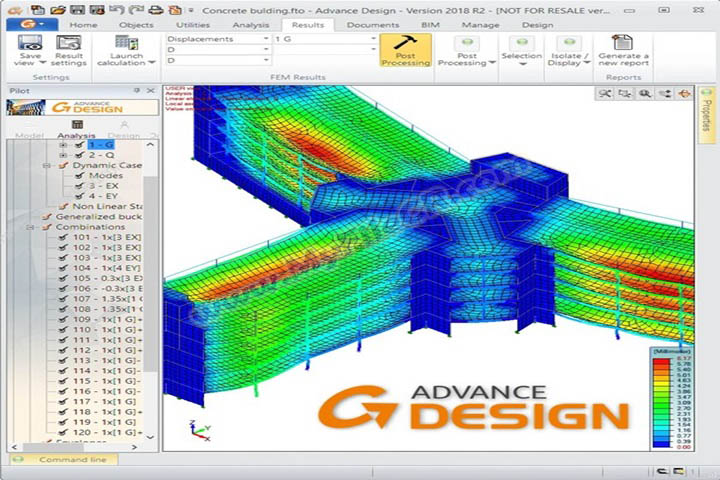Click the Analysis calculator icon in Pilot

tap(77, 124)
